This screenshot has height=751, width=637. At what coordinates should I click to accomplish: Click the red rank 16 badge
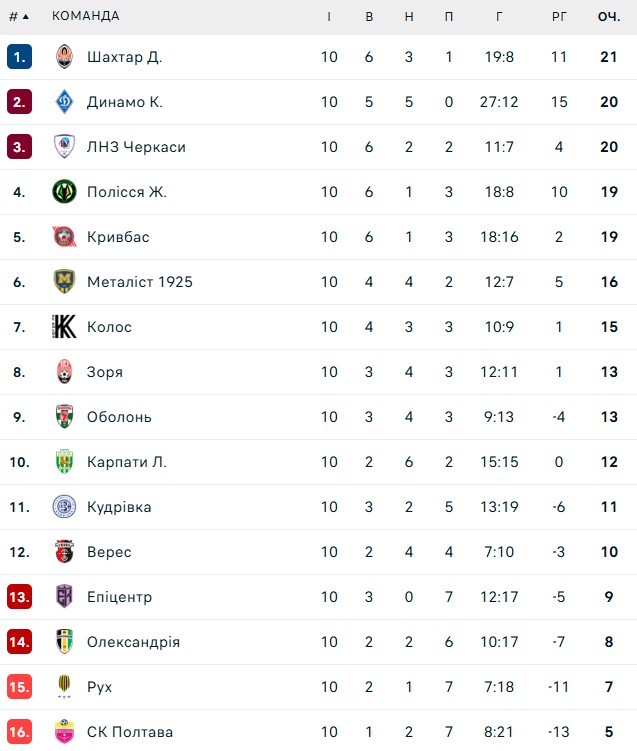[x=19, y=732]
